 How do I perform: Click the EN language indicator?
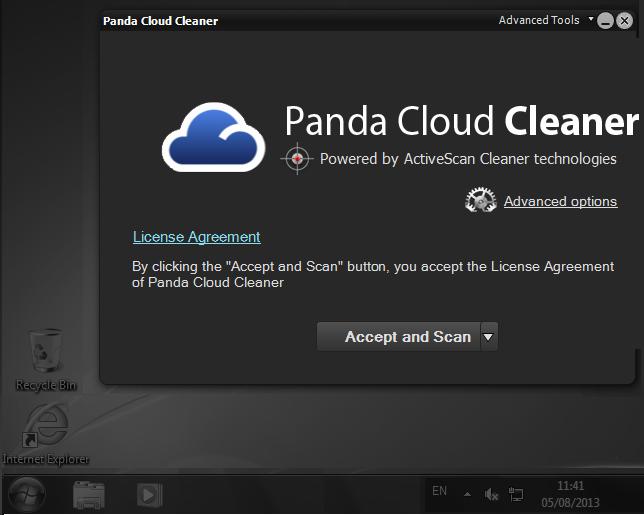pos(439,491)
